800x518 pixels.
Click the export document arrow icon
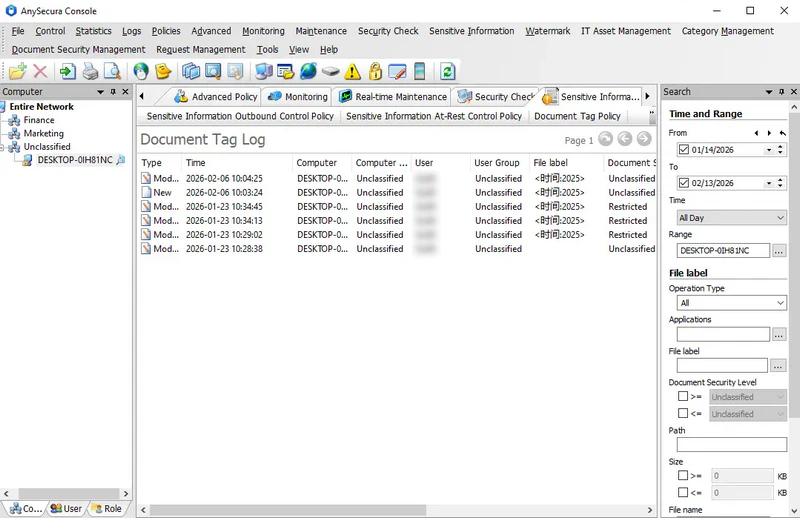67,71
